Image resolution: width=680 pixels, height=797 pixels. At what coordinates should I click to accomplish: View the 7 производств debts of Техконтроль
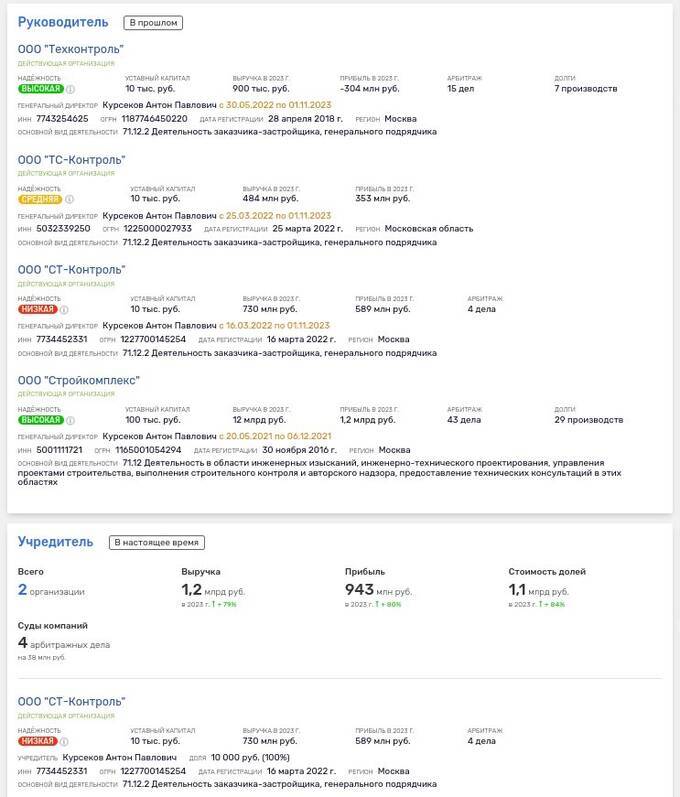586,89
